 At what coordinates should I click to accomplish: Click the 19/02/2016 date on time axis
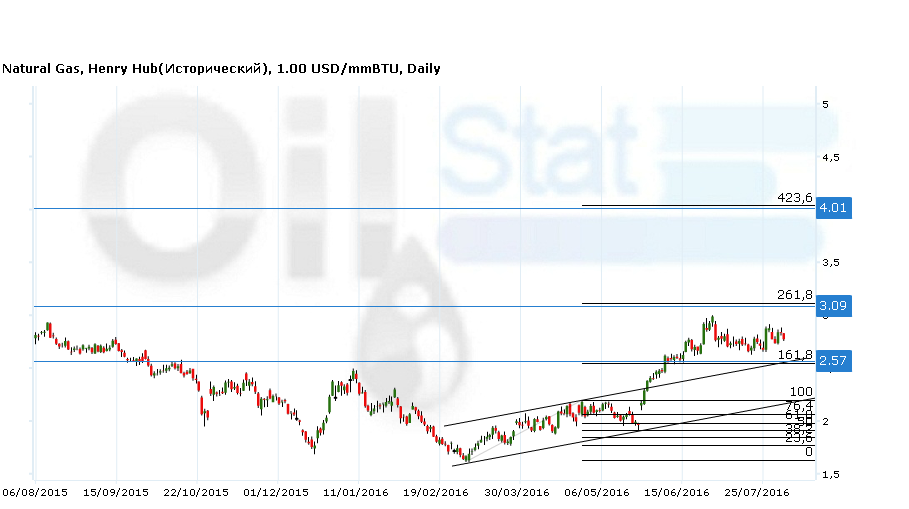(436, 492)
